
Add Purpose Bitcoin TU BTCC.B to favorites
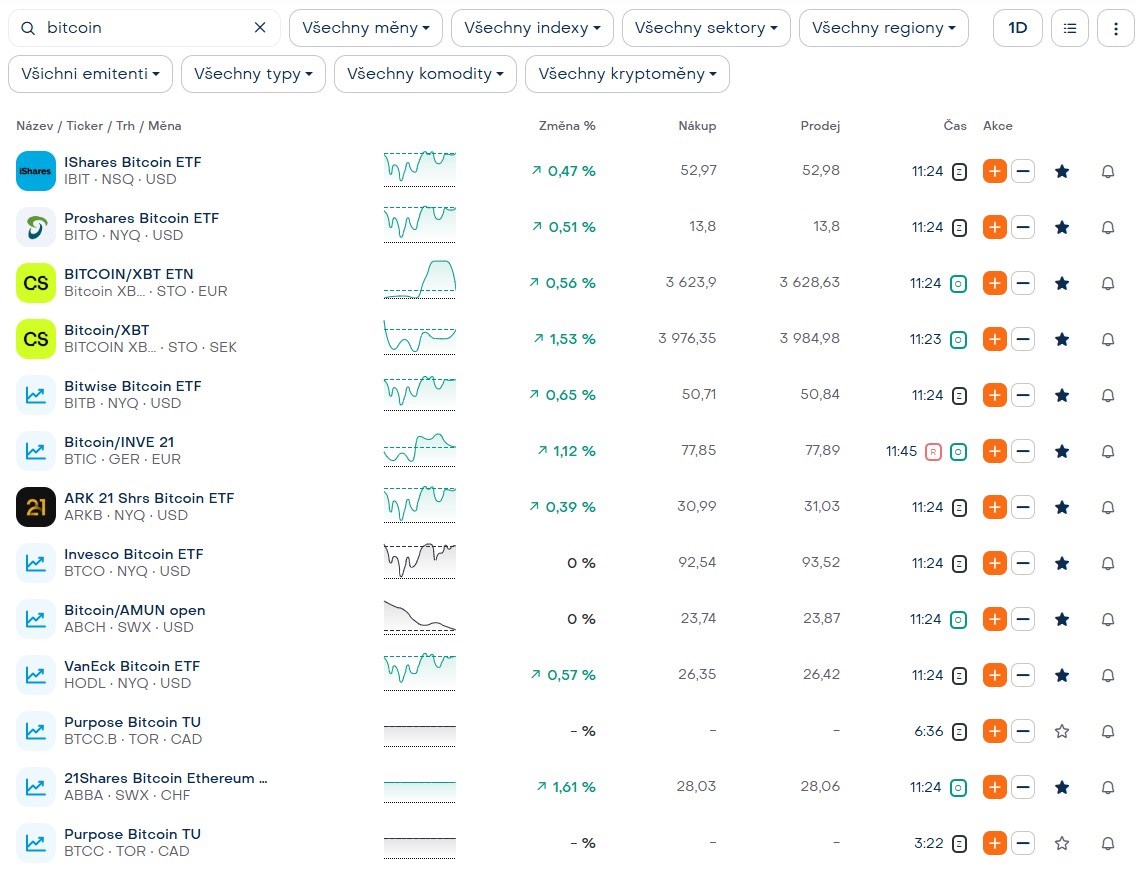(x=1062, y=731)
